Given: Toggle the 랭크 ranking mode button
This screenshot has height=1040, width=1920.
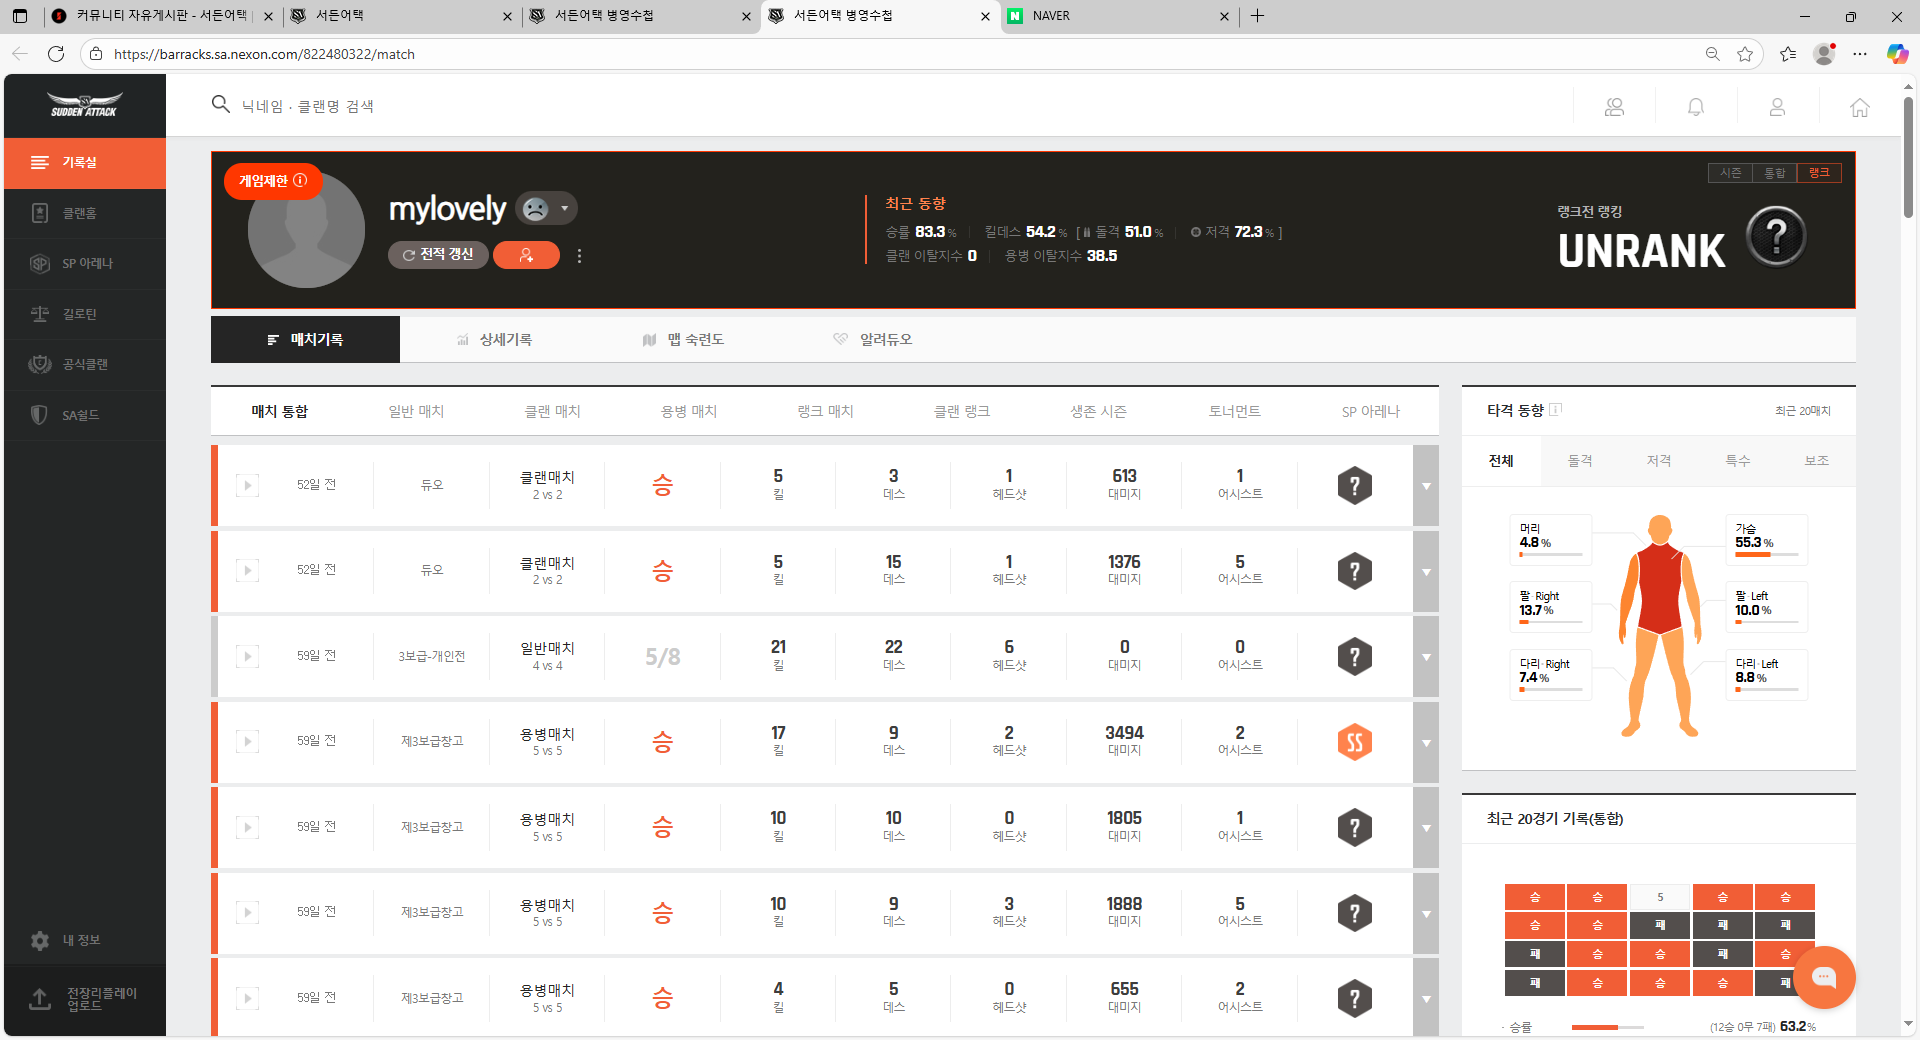Looking at the screenshot, I should click(x=1818, y=173).
